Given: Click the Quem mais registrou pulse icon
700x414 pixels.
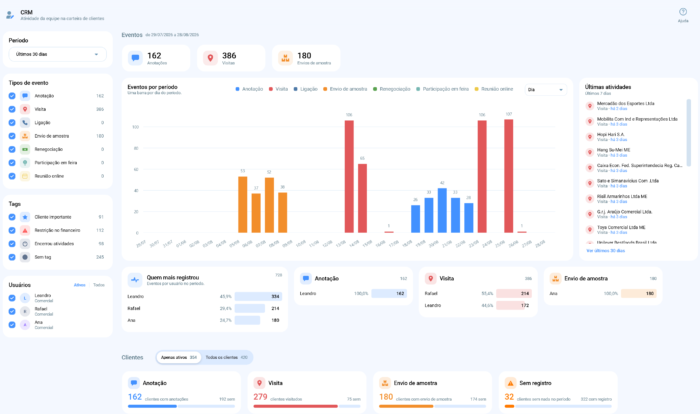Looking at the screenshot, I should pos(135,280).
